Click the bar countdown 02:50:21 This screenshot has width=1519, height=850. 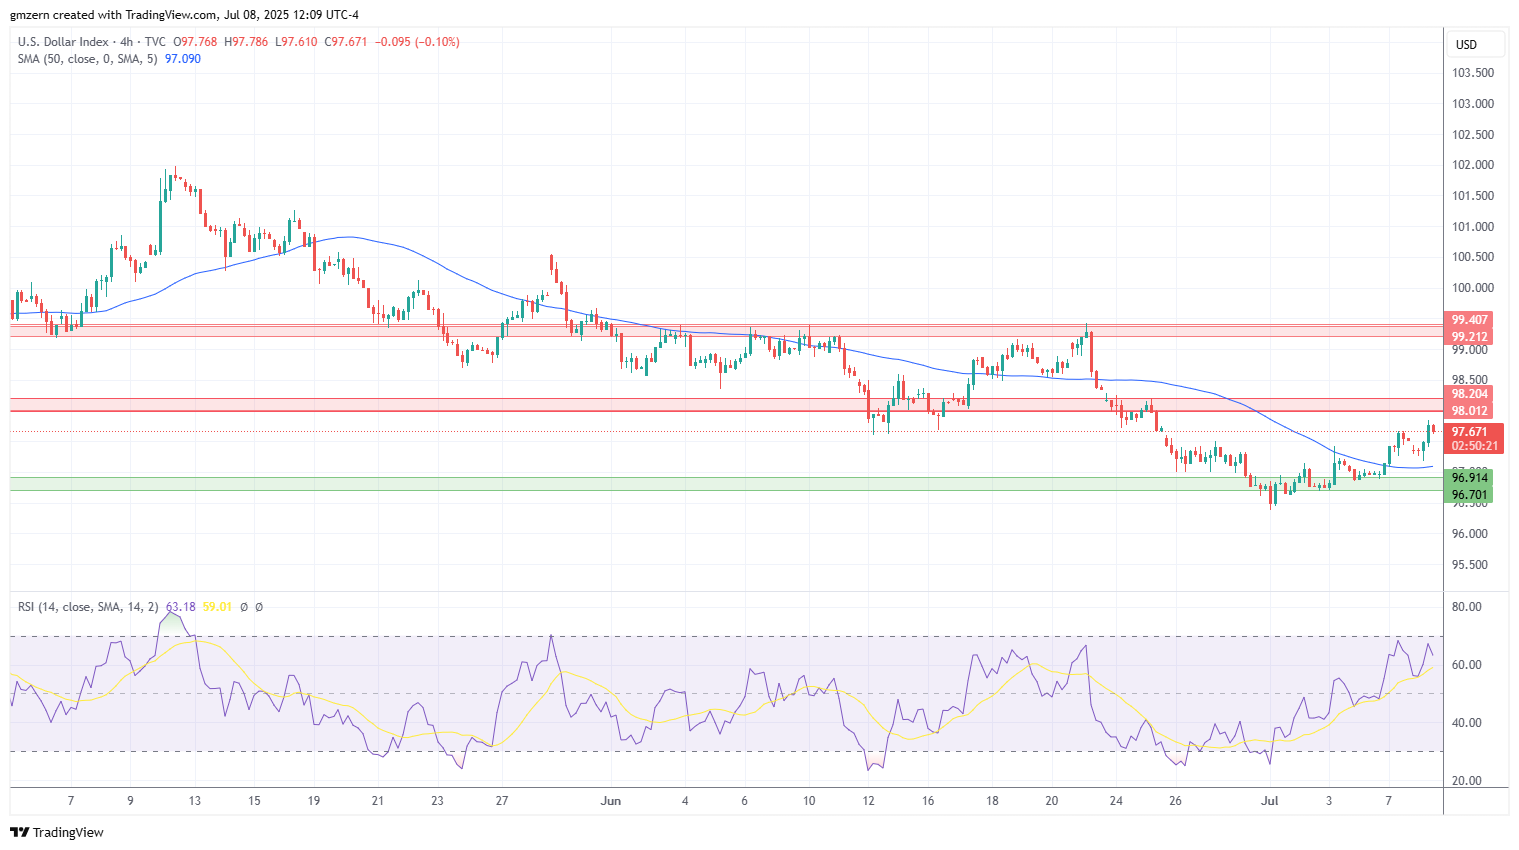point(1475,446)
